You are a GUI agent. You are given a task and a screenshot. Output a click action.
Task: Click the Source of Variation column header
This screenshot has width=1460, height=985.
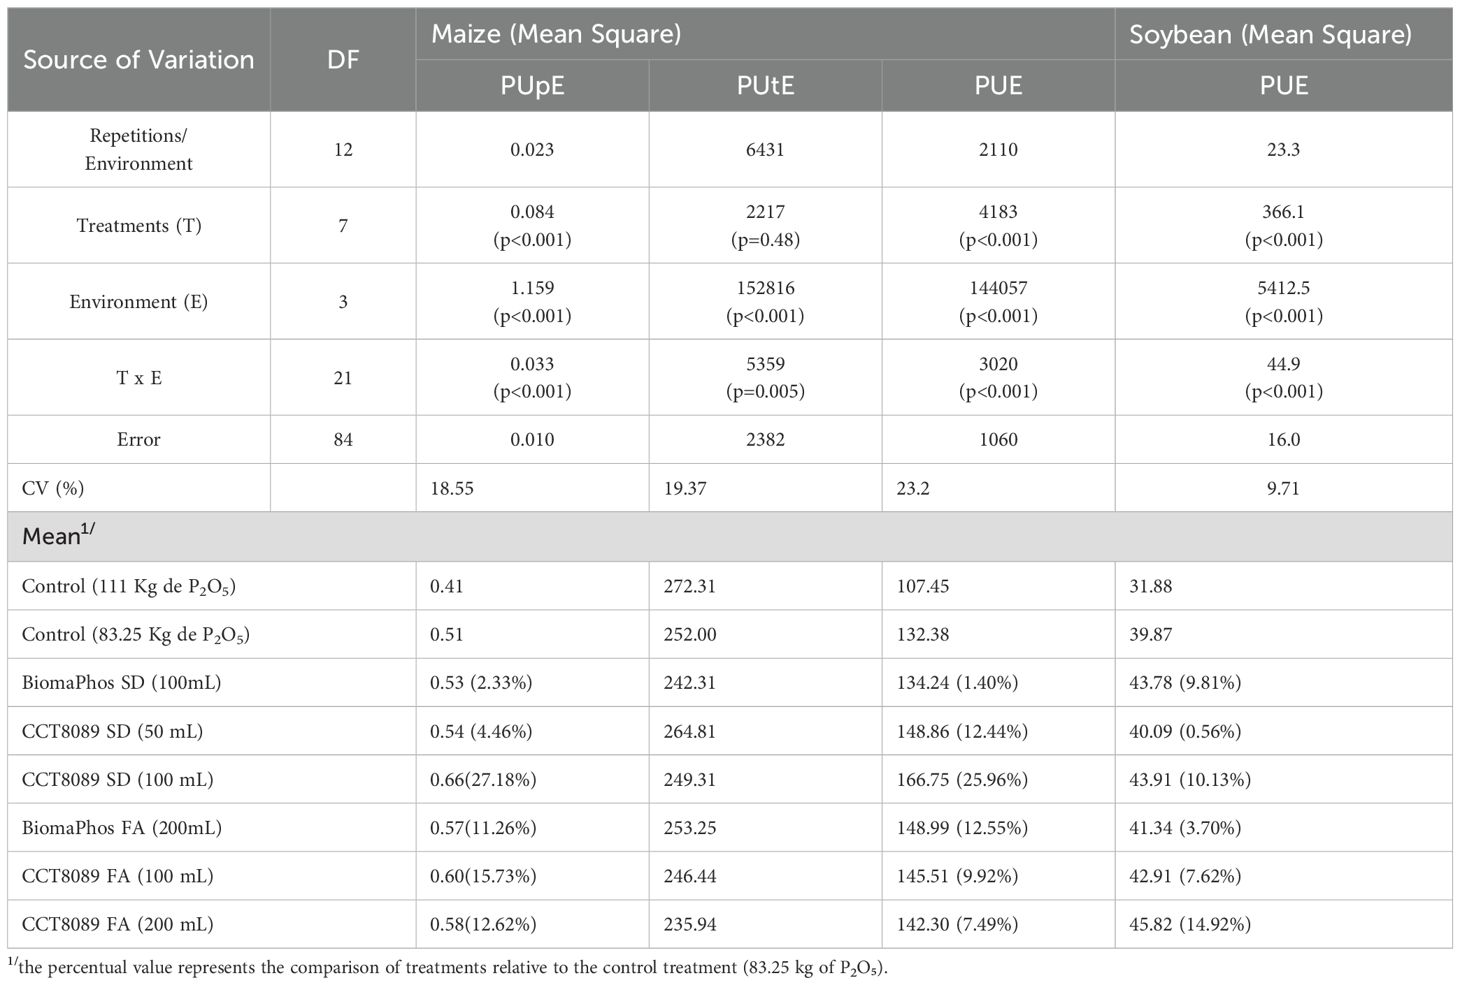pyautogui.click(x=138, y=60)
